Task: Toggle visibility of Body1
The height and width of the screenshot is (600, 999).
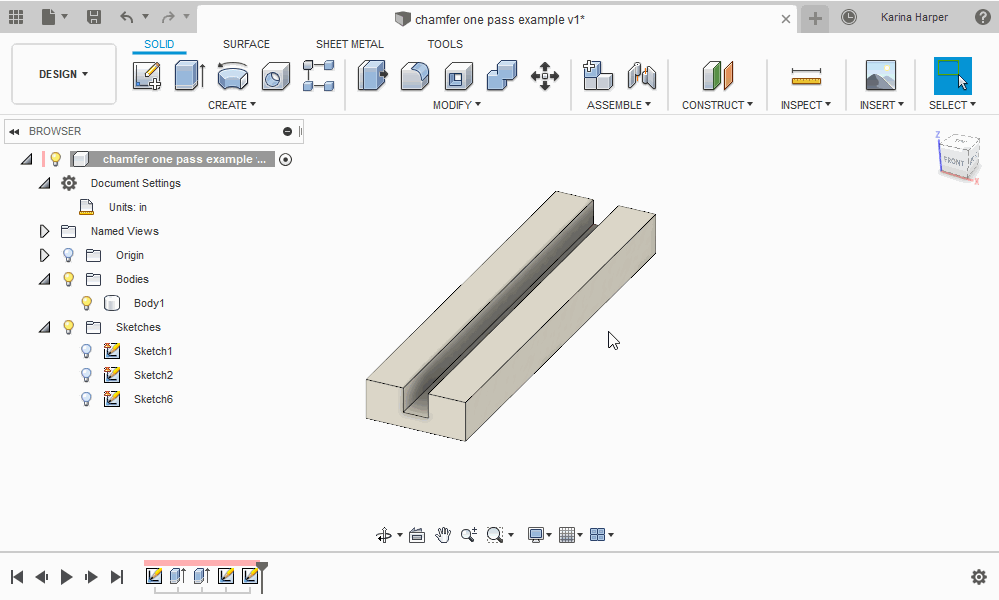Action: 85,303
